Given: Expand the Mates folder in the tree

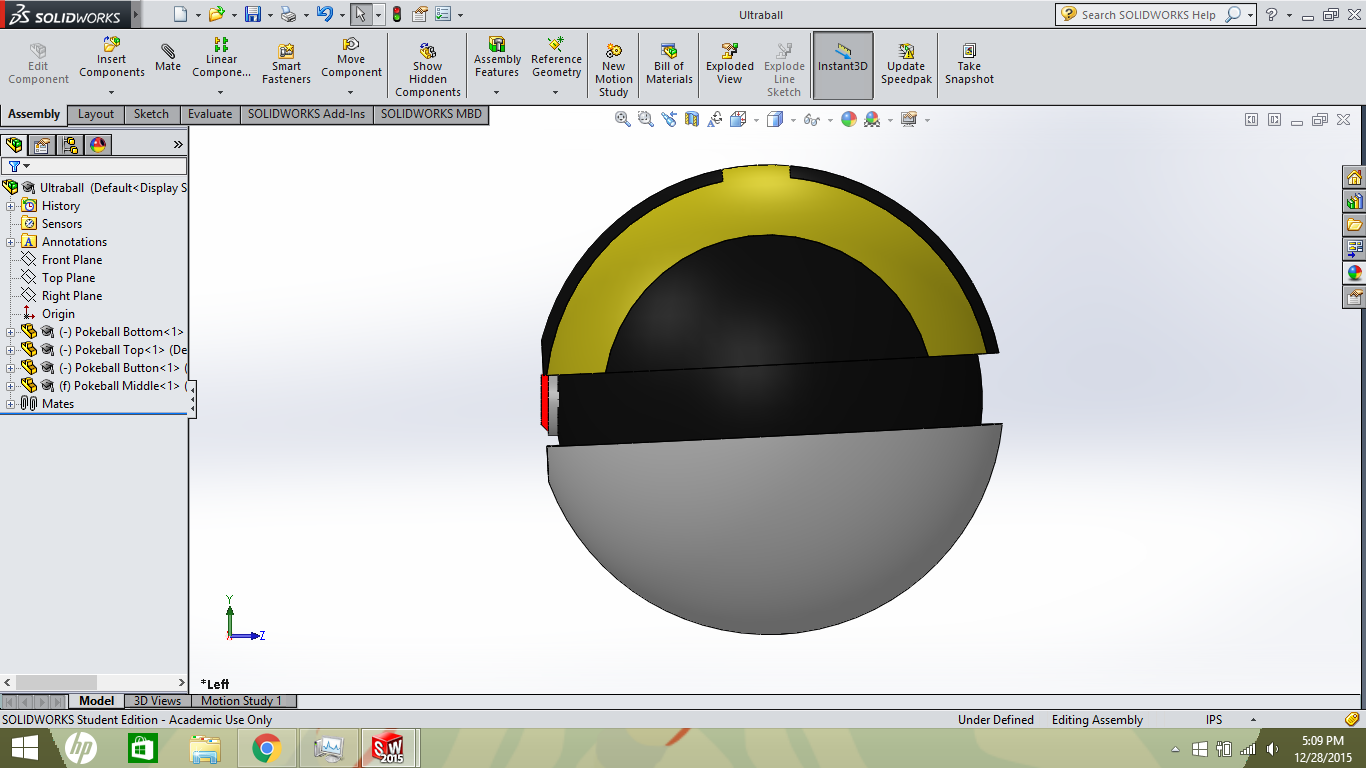Looking at the screenshot, I should (11, 404).
